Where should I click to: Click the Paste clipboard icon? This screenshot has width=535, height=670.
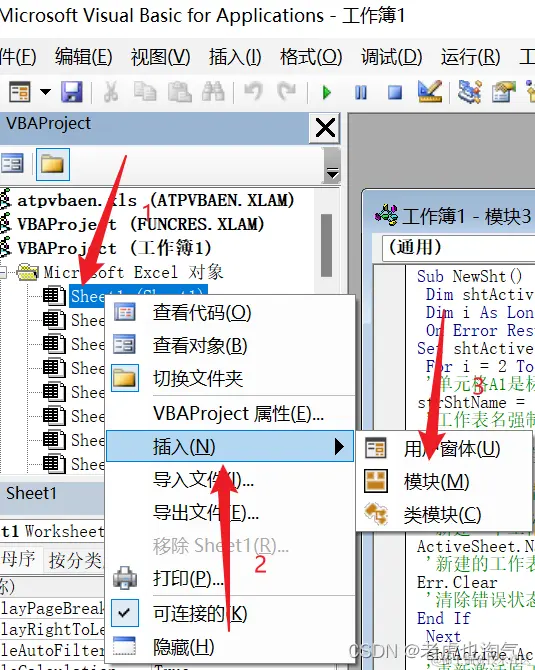click(179, 91)
